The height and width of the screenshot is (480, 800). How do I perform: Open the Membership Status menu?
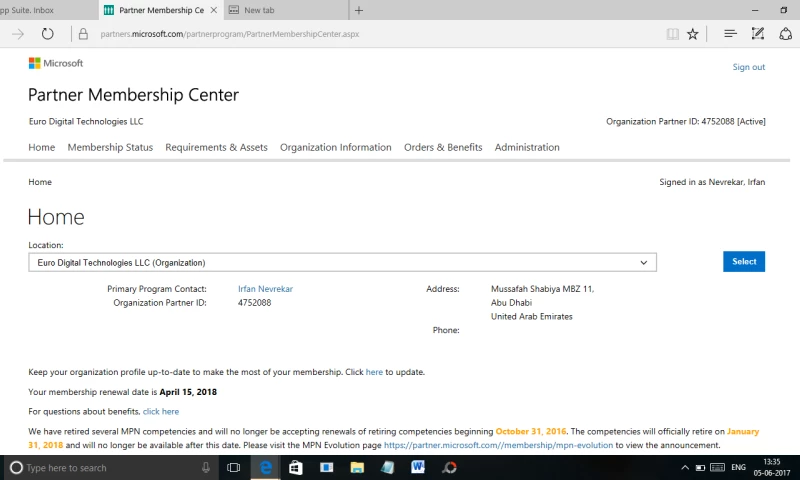pyautogui.click(x=110, y=147)
